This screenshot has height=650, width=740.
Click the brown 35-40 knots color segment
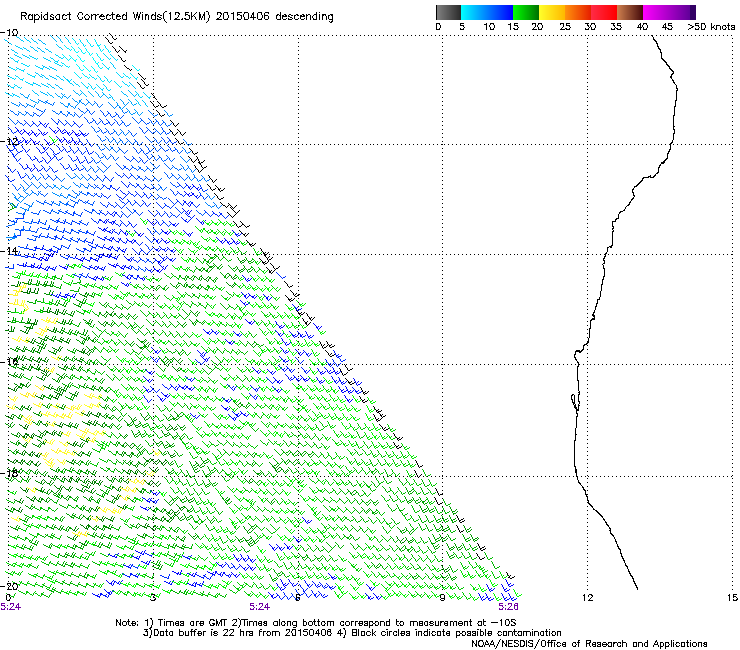coord(630,12)
